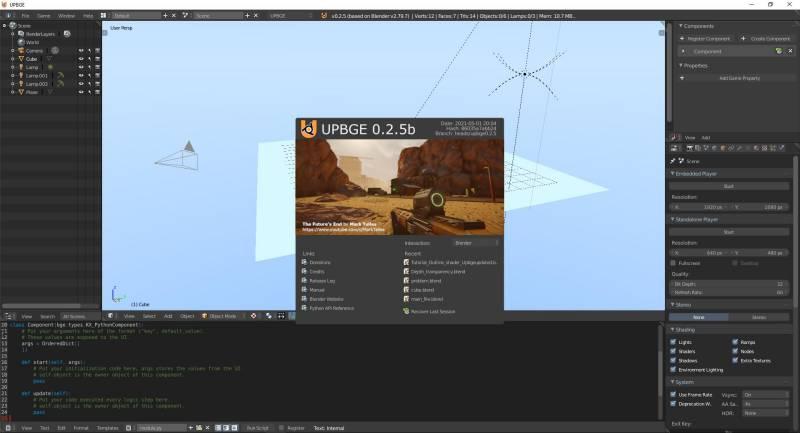Toggle render restriction for Plane
This screenshot has width=800, height=433.
[x=97, y=92]
